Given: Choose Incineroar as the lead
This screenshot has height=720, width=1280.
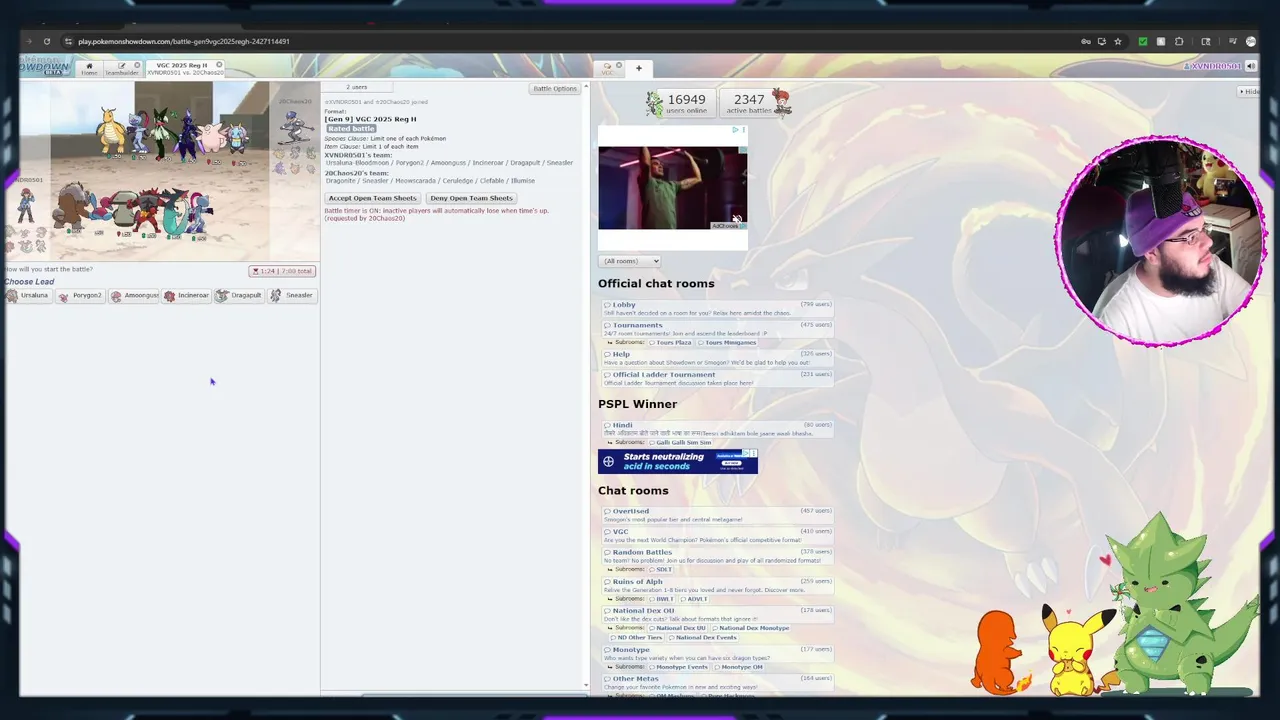Looking at the screenshot, I should coord(187,296).
